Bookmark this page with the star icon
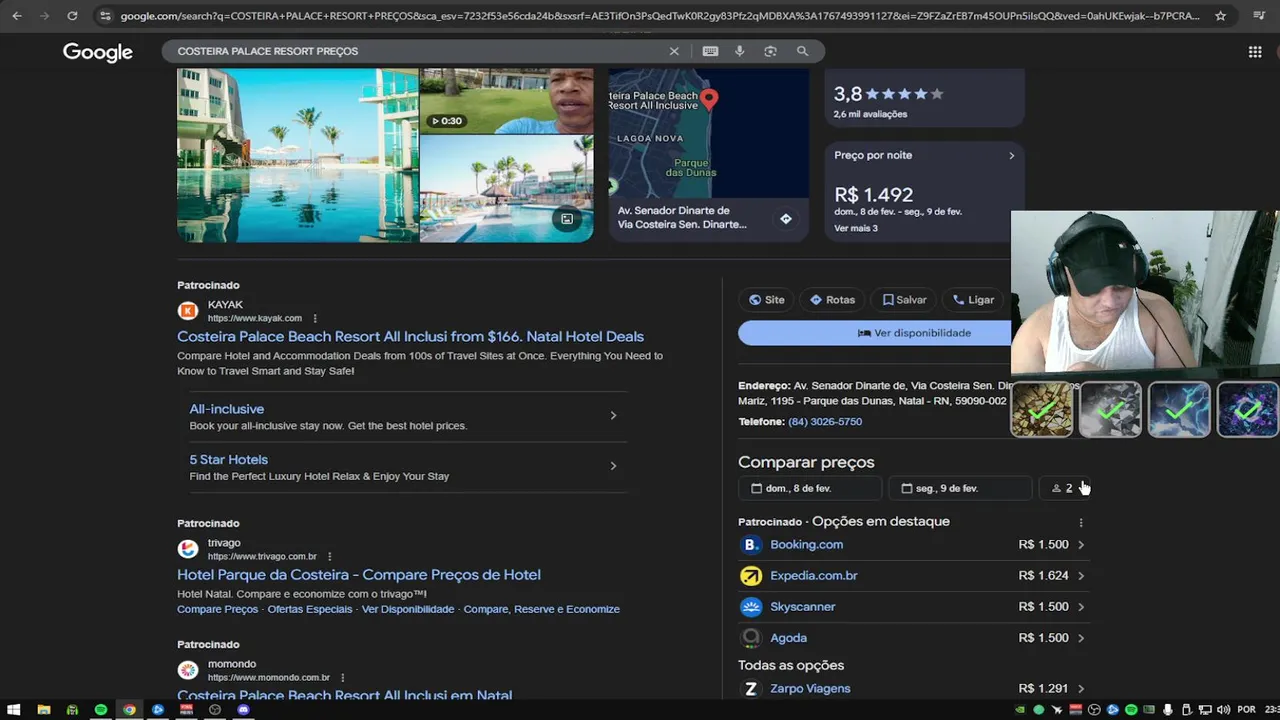This screenshot has height=720, width=1280. click(1220, 16)
